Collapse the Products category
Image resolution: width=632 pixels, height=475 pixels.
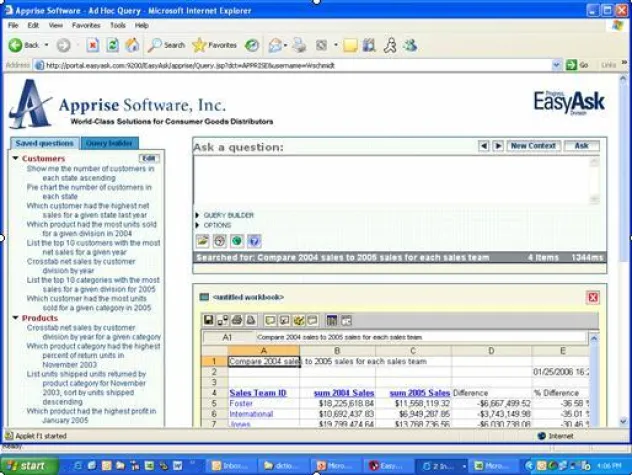pos(16,318)
